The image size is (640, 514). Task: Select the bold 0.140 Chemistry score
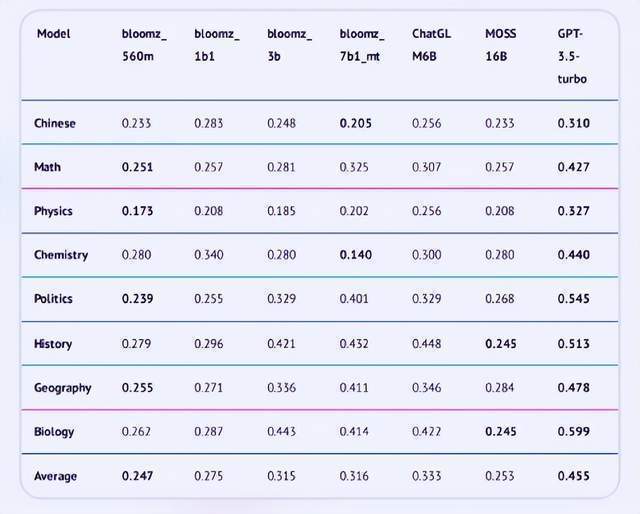click(x=354, y=255)
